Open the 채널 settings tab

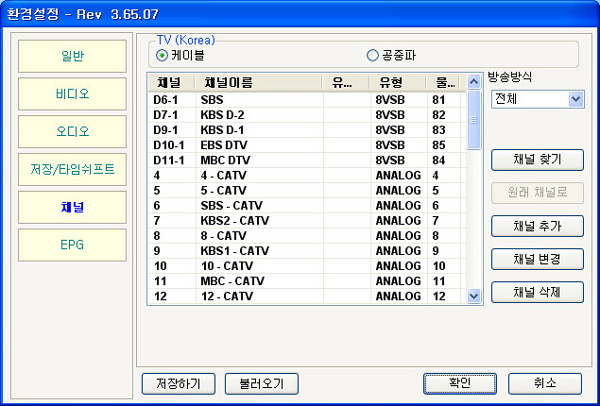72,207
